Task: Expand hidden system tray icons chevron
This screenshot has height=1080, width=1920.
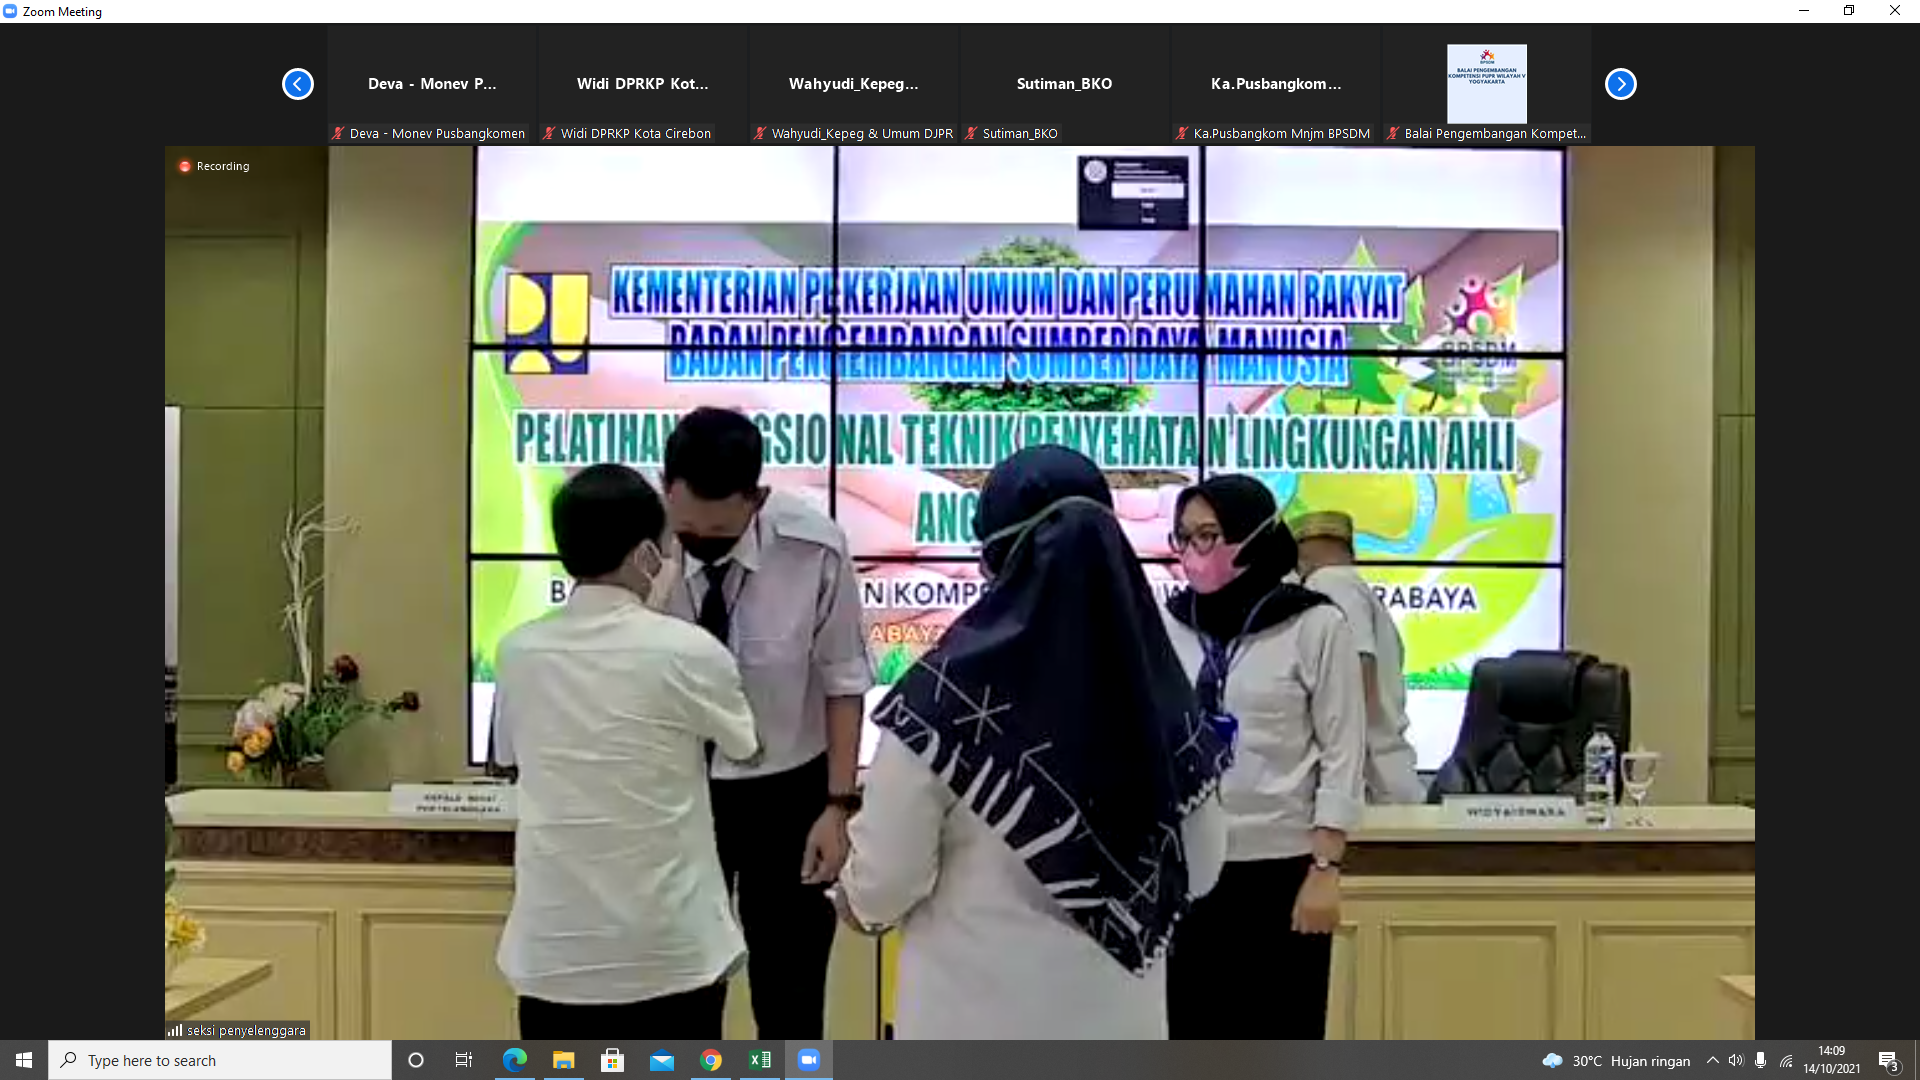Action: coord(1713,1060)
